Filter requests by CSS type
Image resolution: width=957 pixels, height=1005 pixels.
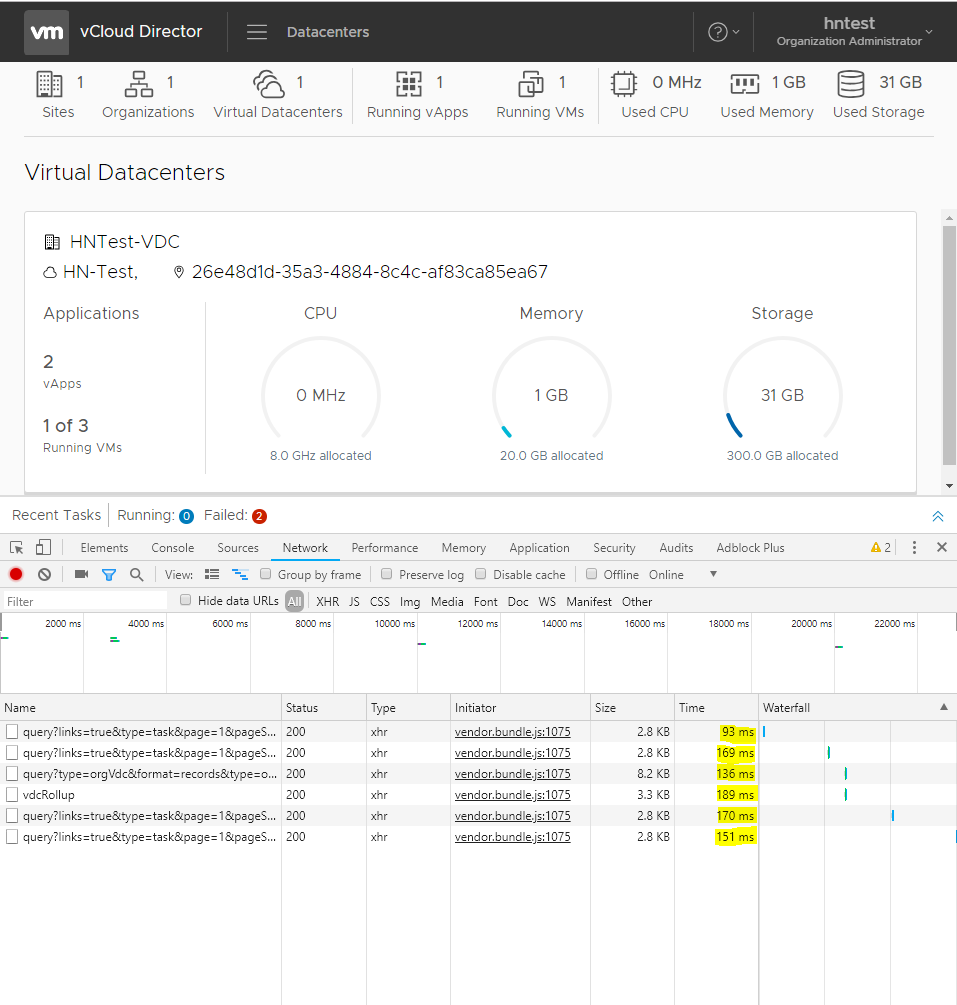coord(379,601)
